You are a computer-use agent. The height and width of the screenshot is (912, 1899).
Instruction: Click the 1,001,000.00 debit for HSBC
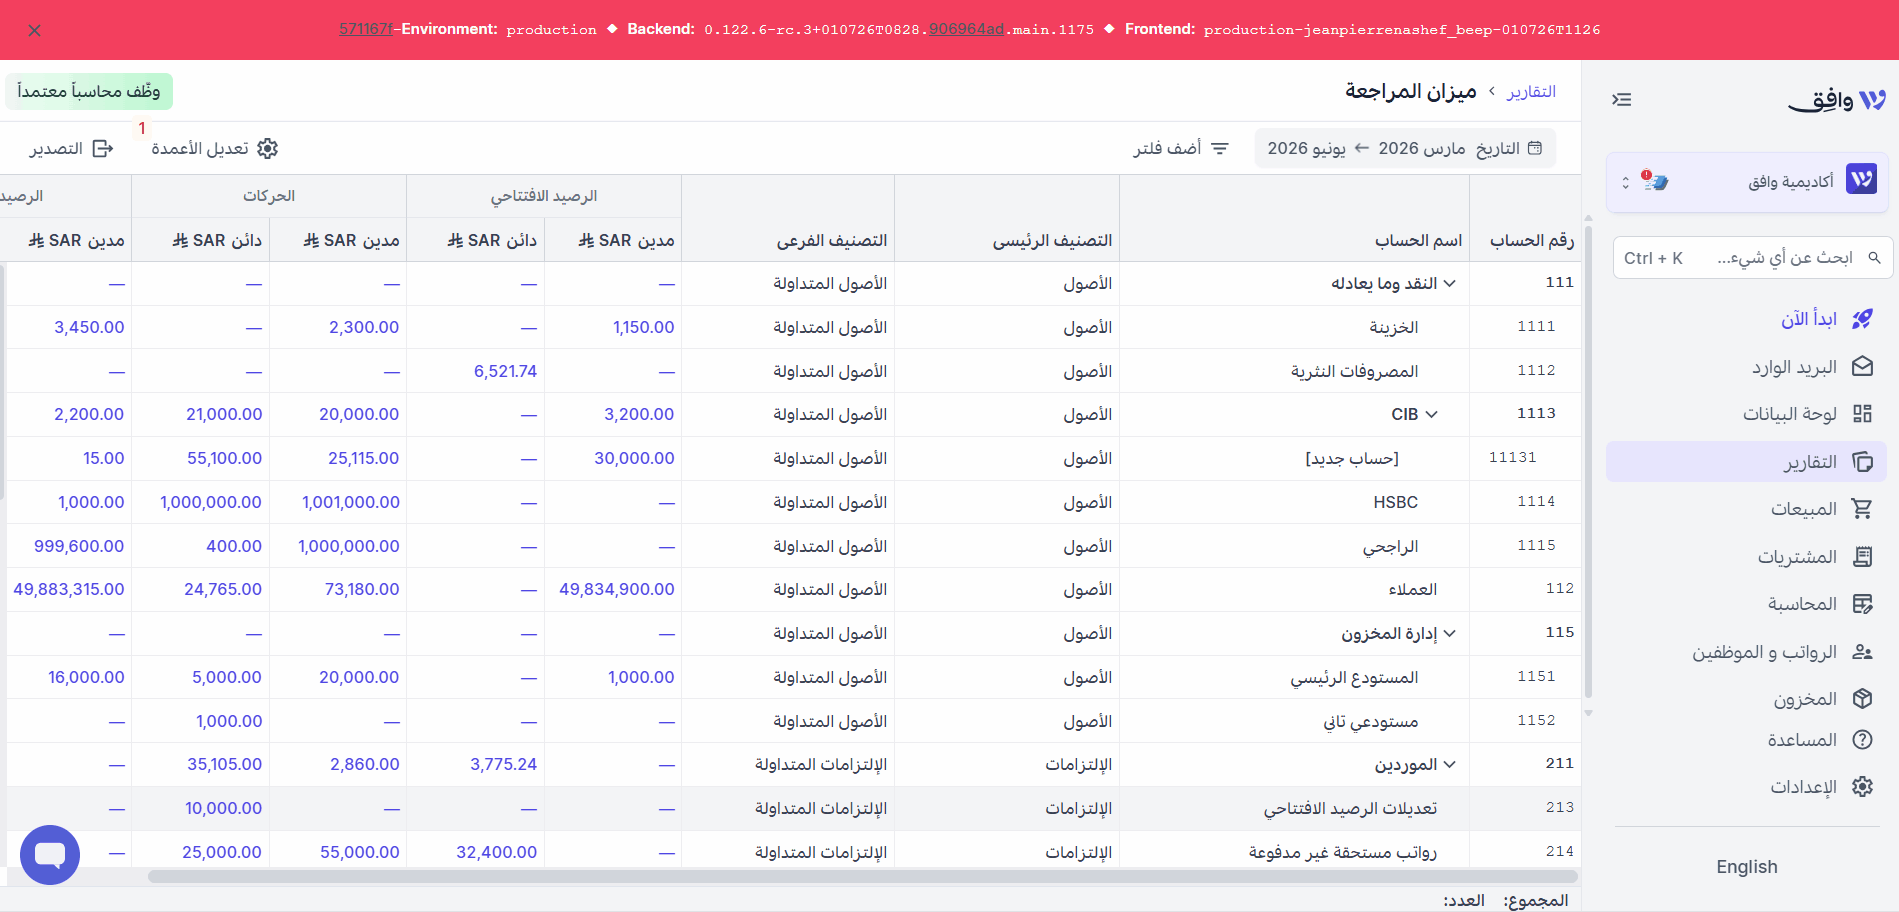350,503
